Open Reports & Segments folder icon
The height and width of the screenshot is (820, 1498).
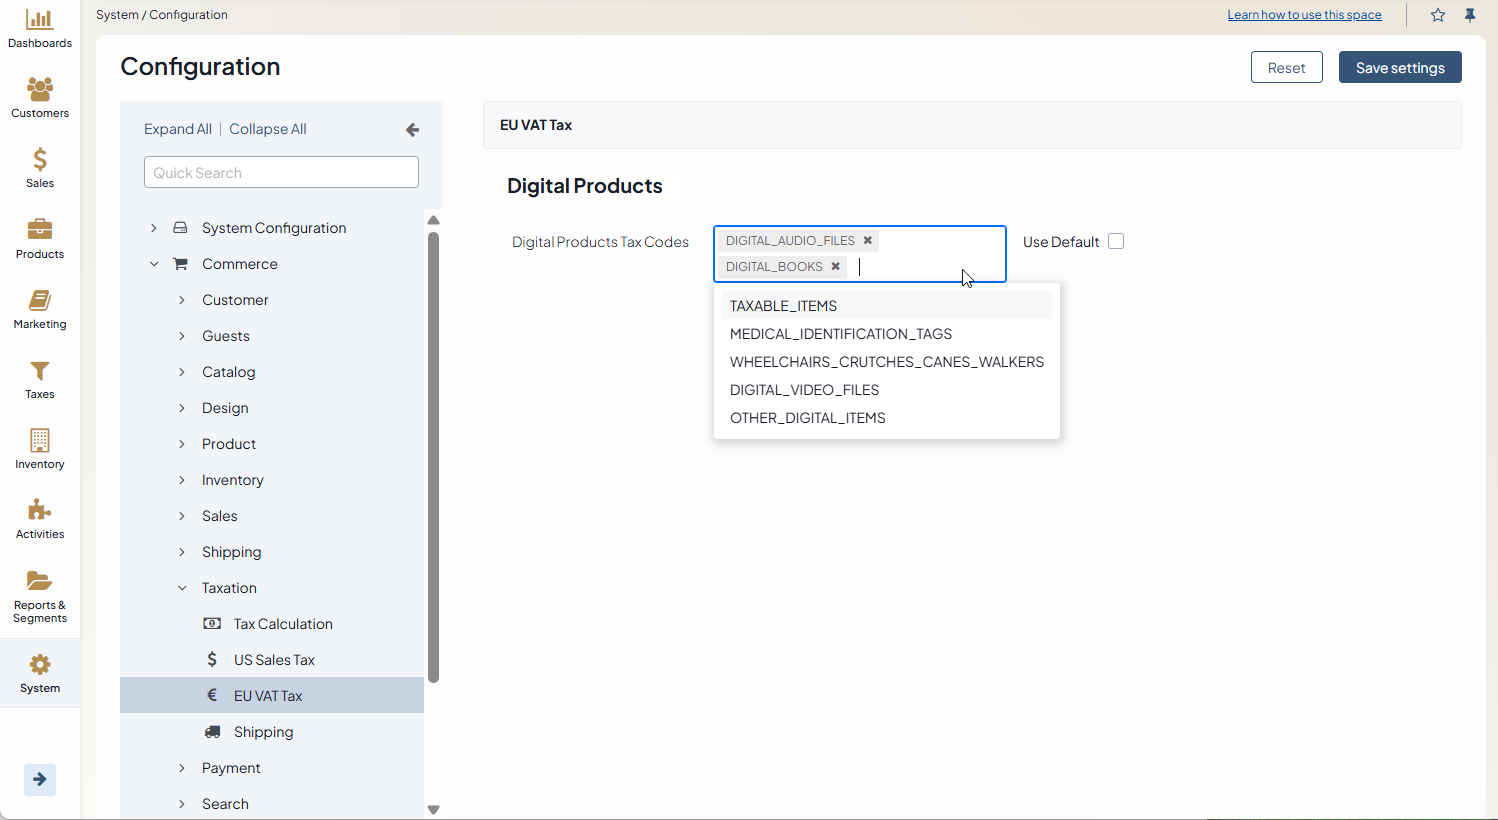point(40,594)
